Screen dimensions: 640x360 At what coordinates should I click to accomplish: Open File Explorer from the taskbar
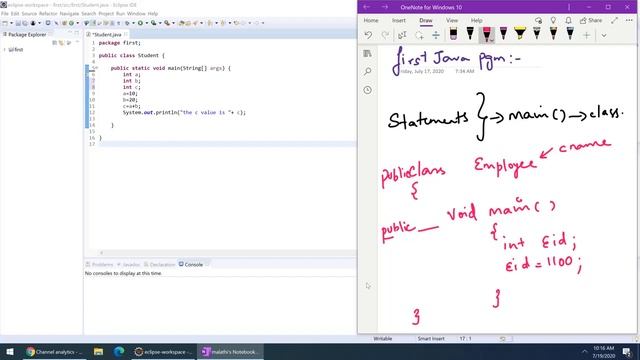(x=98, y=351)
